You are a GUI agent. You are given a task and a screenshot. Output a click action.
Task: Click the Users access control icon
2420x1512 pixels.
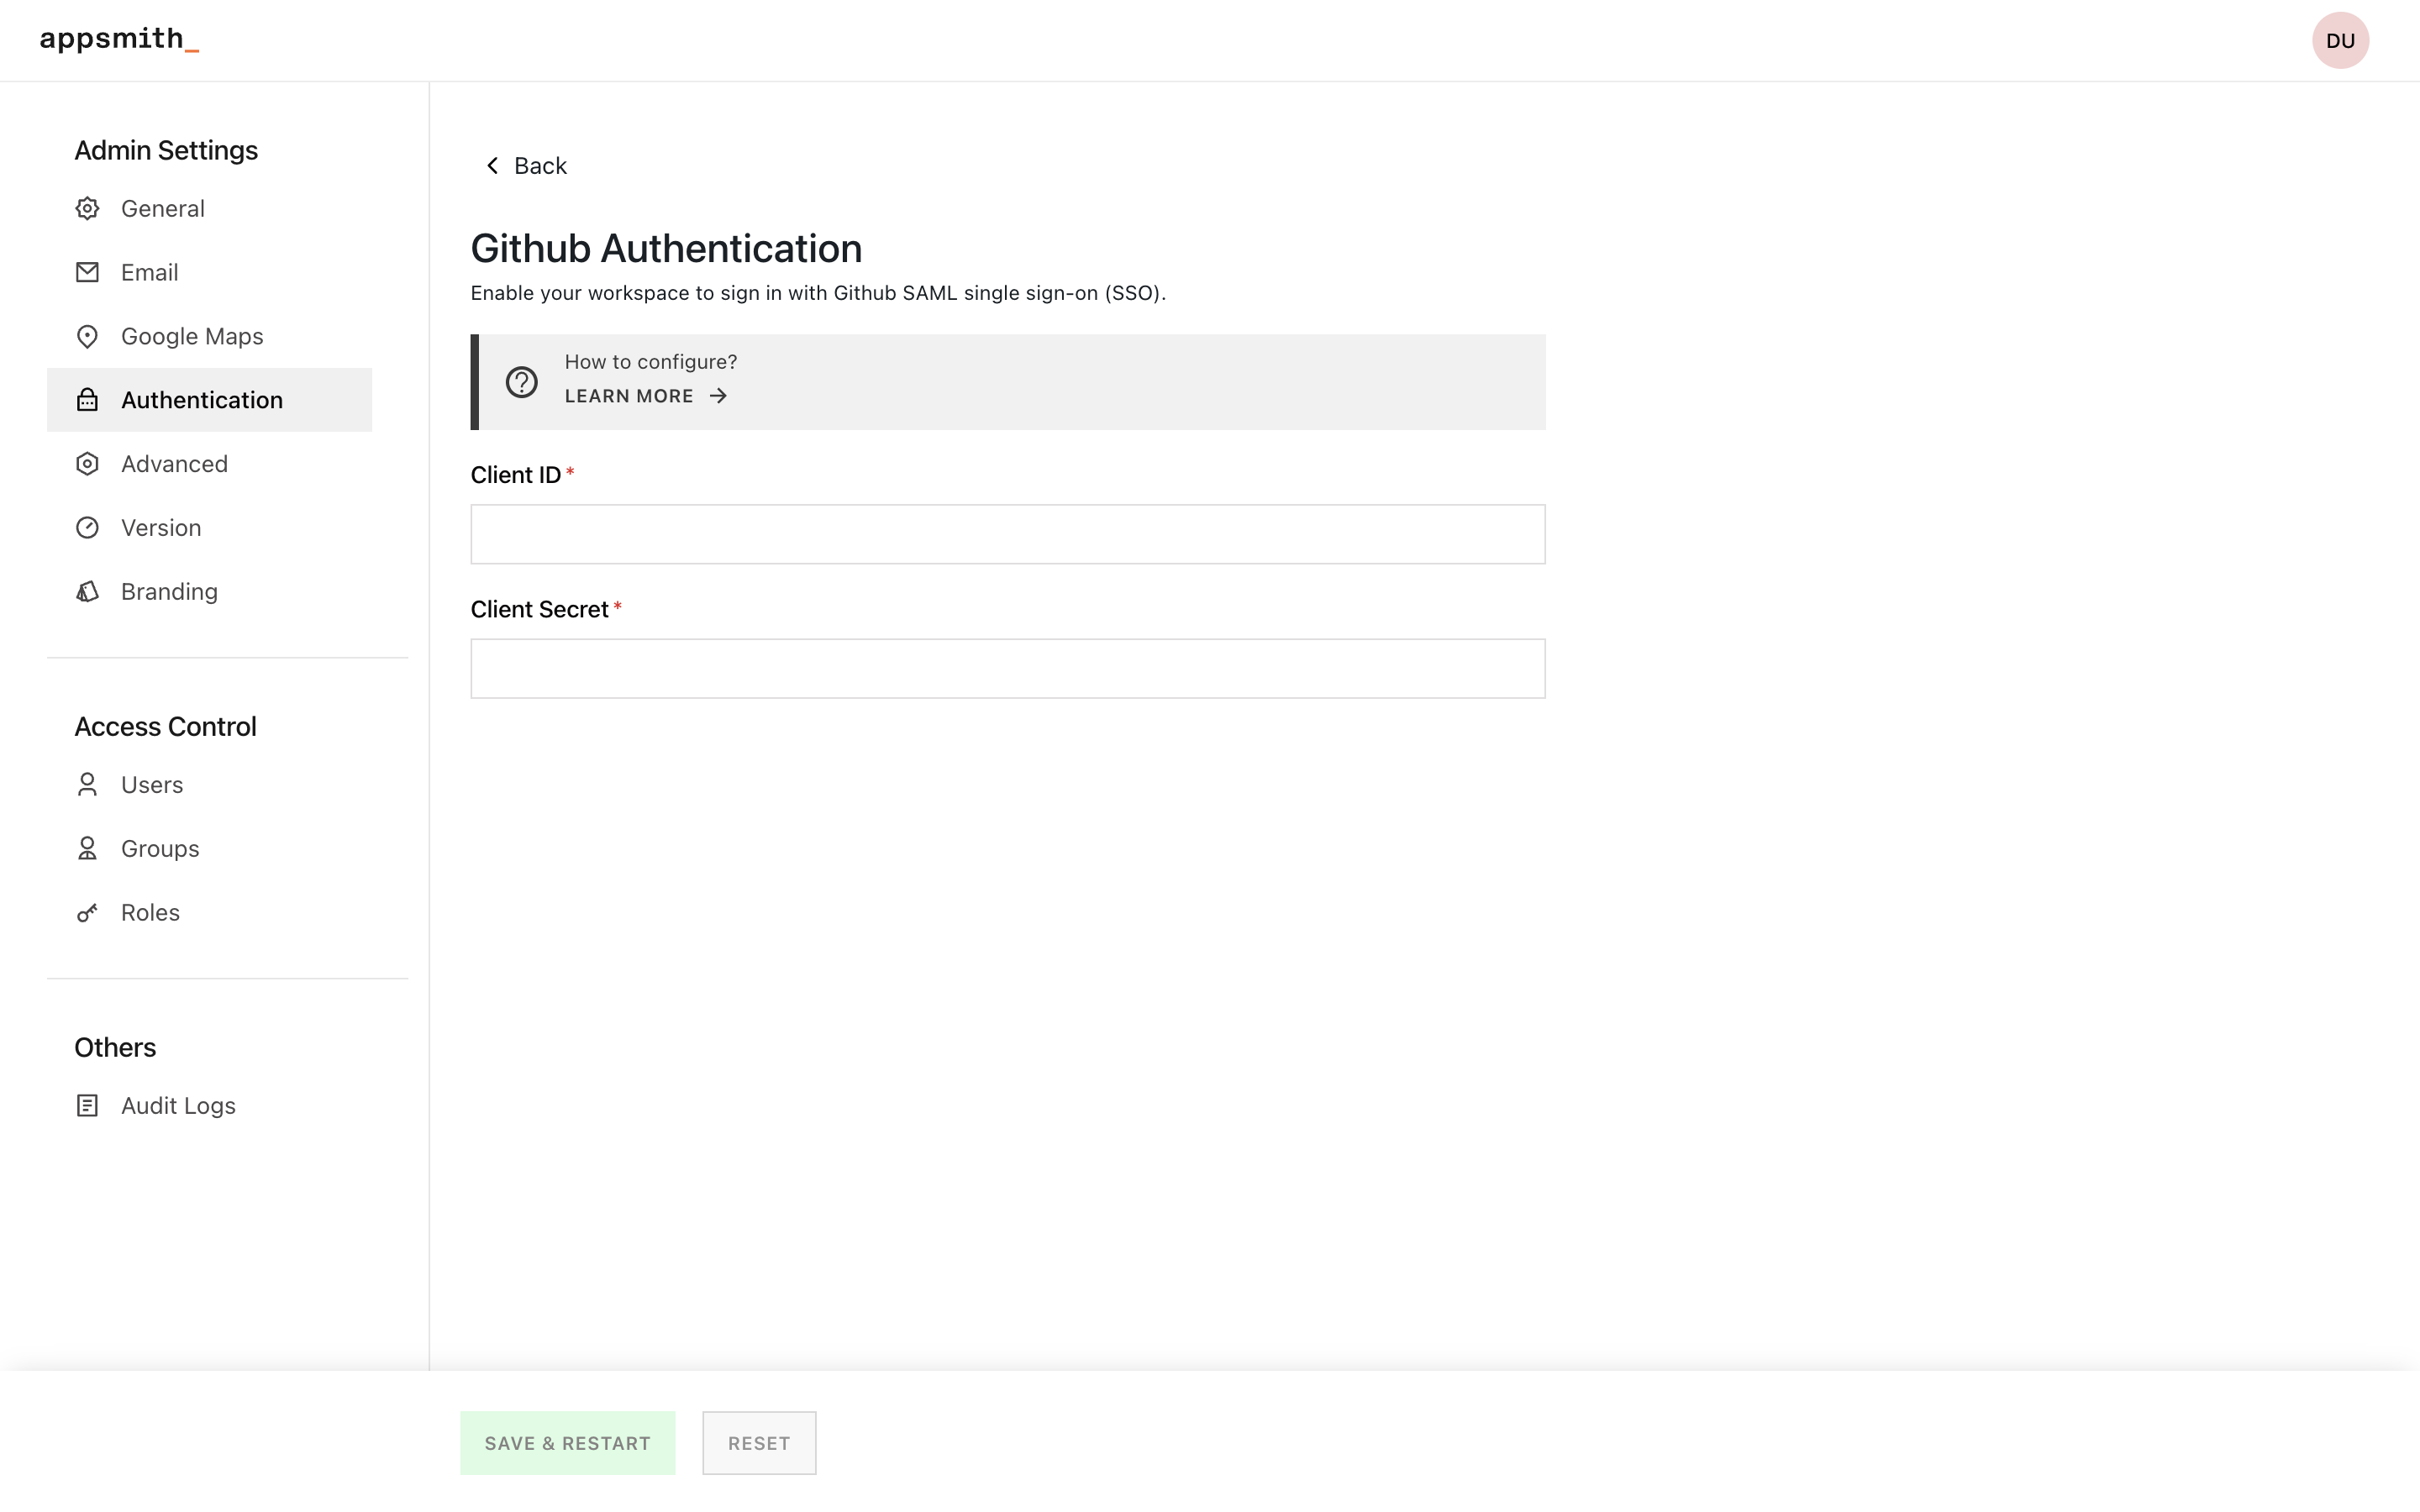pos(87,784)
